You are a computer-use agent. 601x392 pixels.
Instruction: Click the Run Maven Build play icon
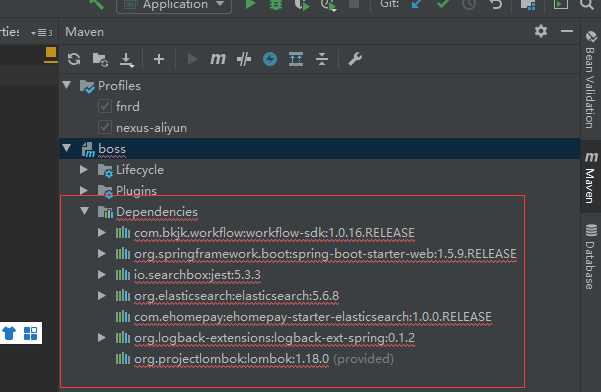[x=192, y=59]
